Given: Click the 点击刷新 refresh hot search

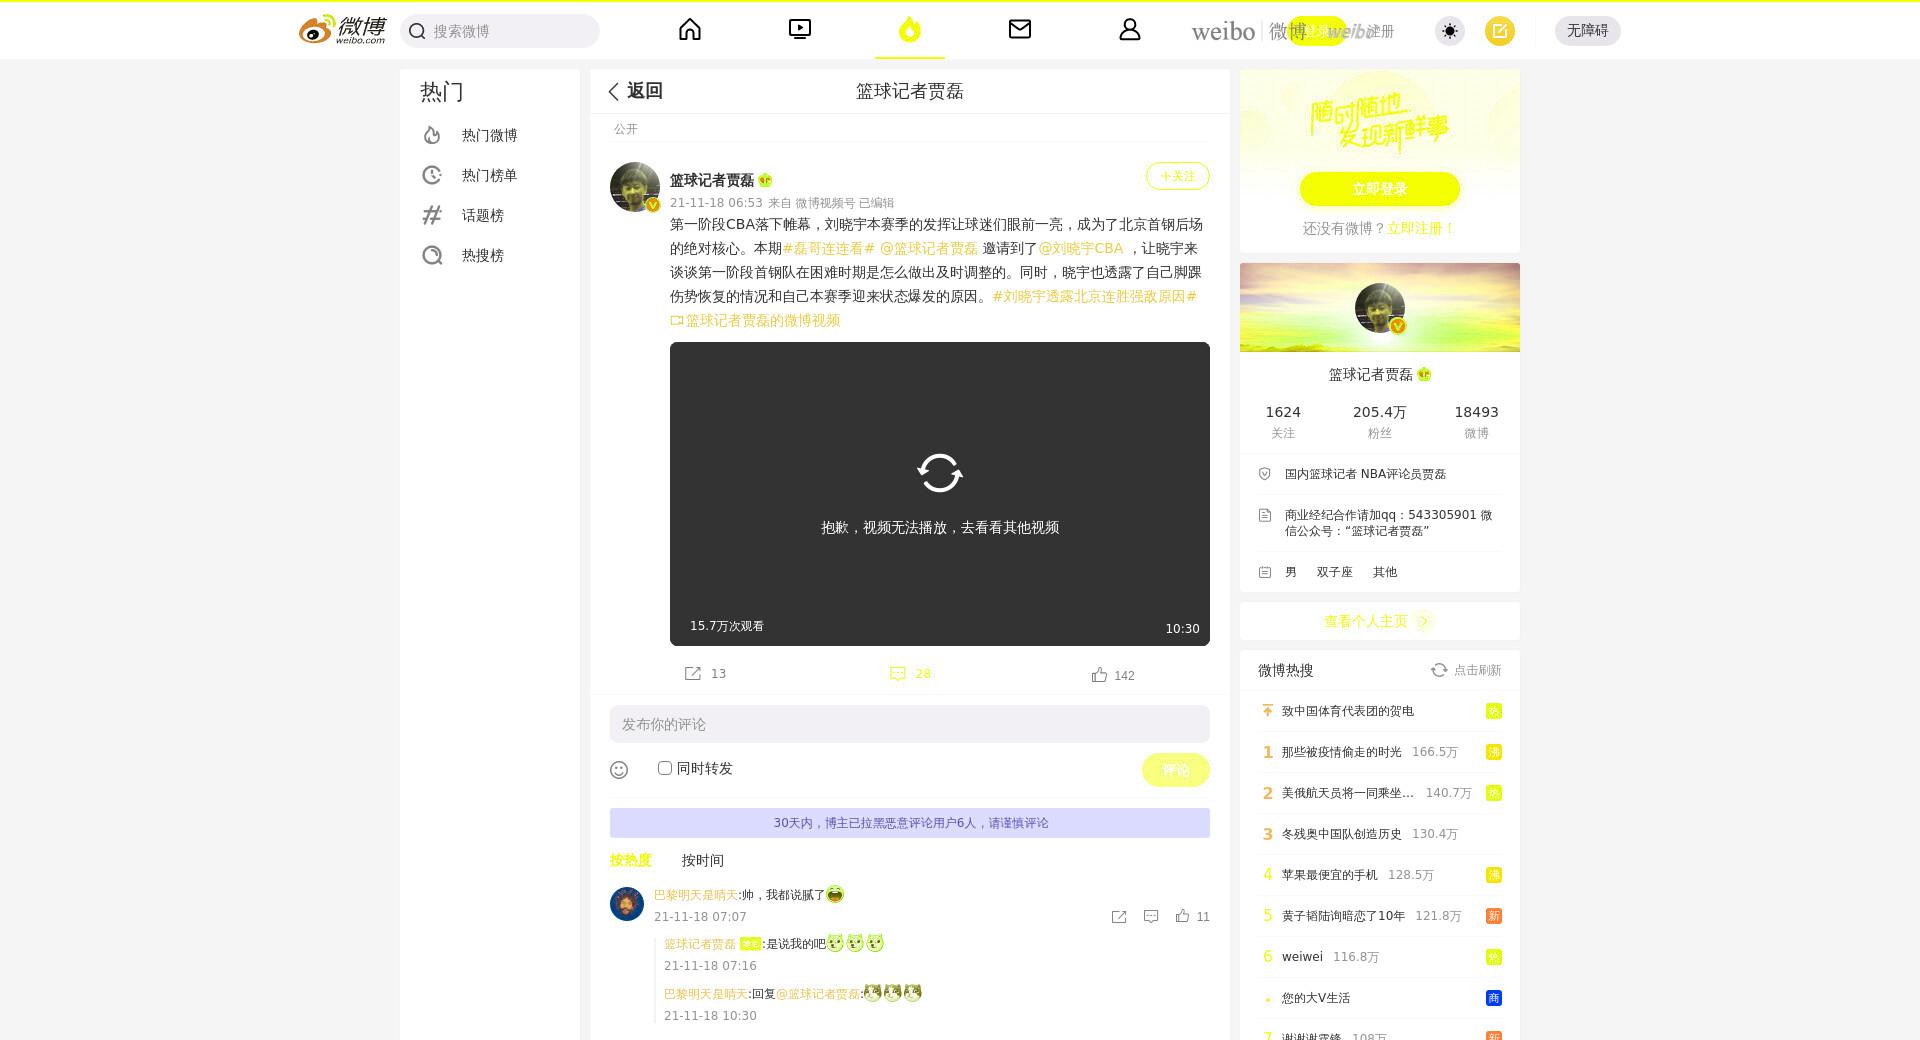Looking at the screenshot, I should coord(1466,670).
